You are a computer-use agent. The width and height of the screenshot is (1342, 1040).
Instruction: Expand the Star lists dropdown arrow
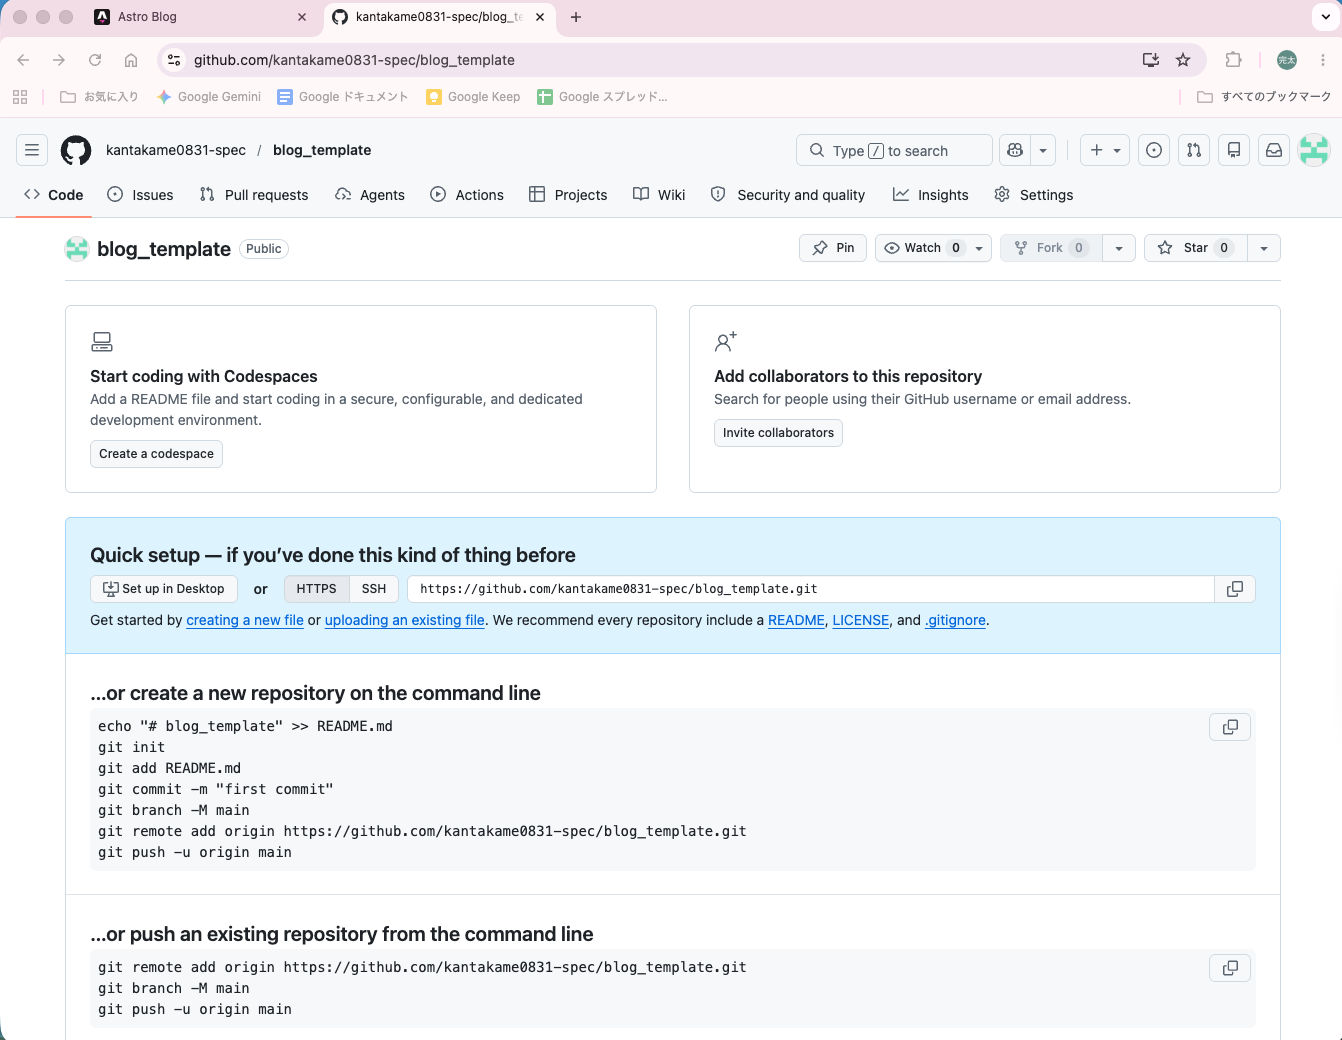pyautogui.click(x=1264, y=248)
